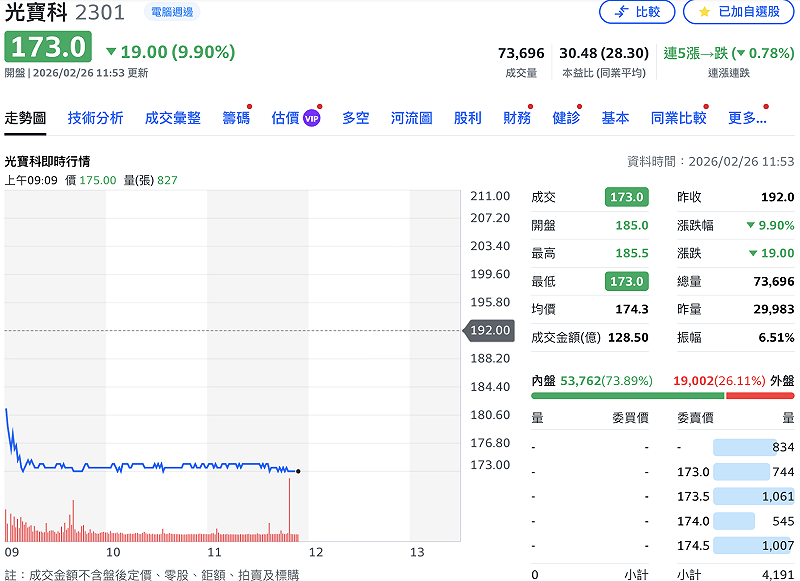This screenshot has width=800, height=581.
Task: Click the 192.00 reference price marker
Action: coord(490,330)
